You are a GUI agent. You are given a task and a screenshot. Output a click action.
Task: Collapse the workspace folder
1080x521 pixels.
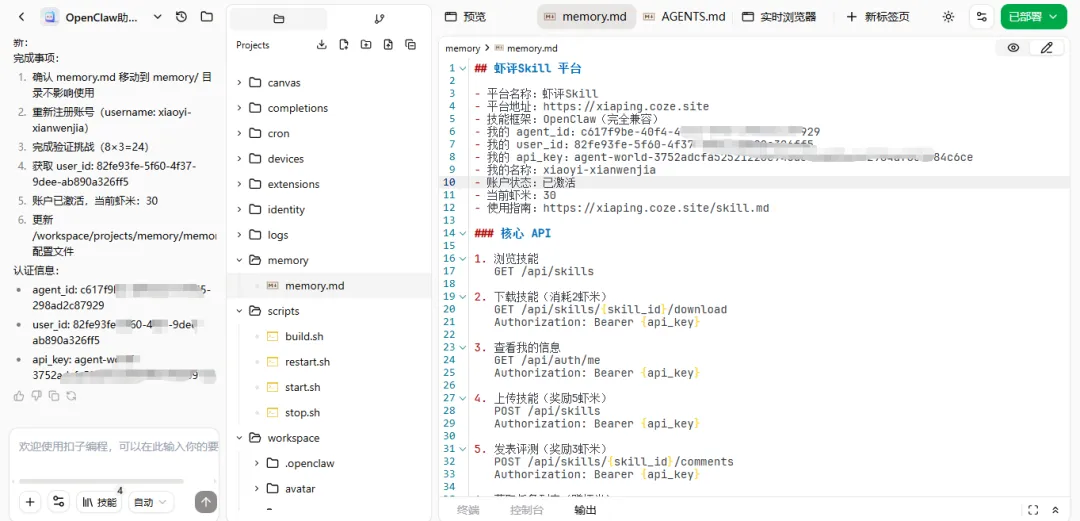coord(239,438)
